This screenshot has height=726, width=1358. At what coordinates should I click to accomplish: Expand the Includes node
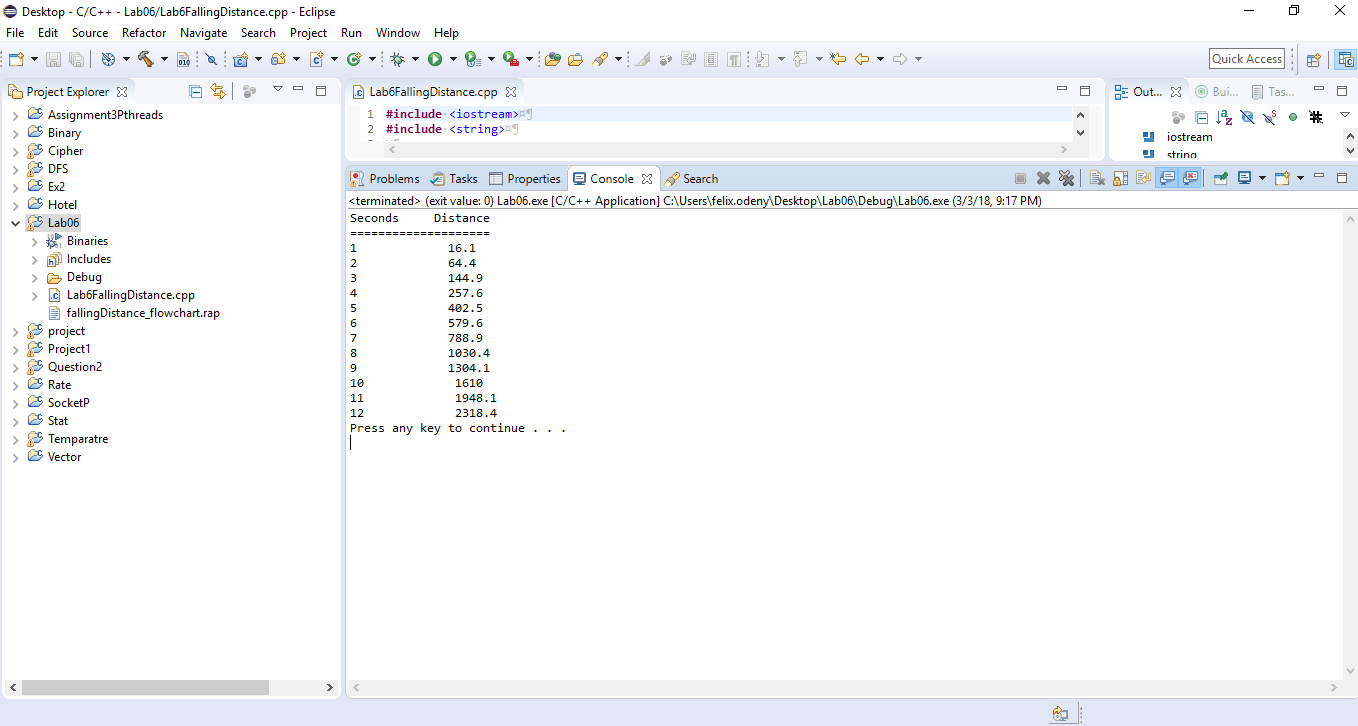[x=35, y=259]
